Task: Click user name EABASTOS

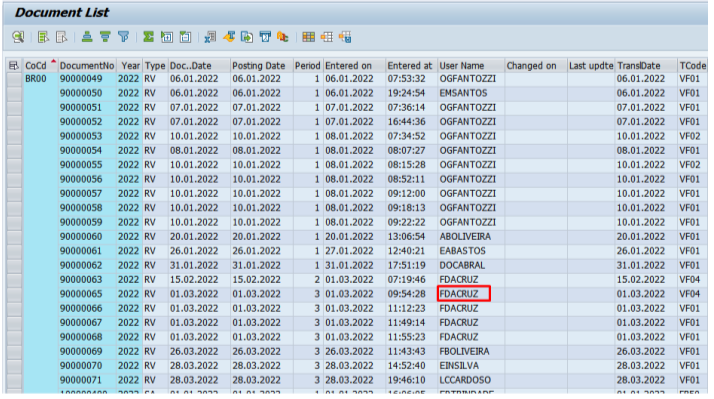Action: pos(462,251)
